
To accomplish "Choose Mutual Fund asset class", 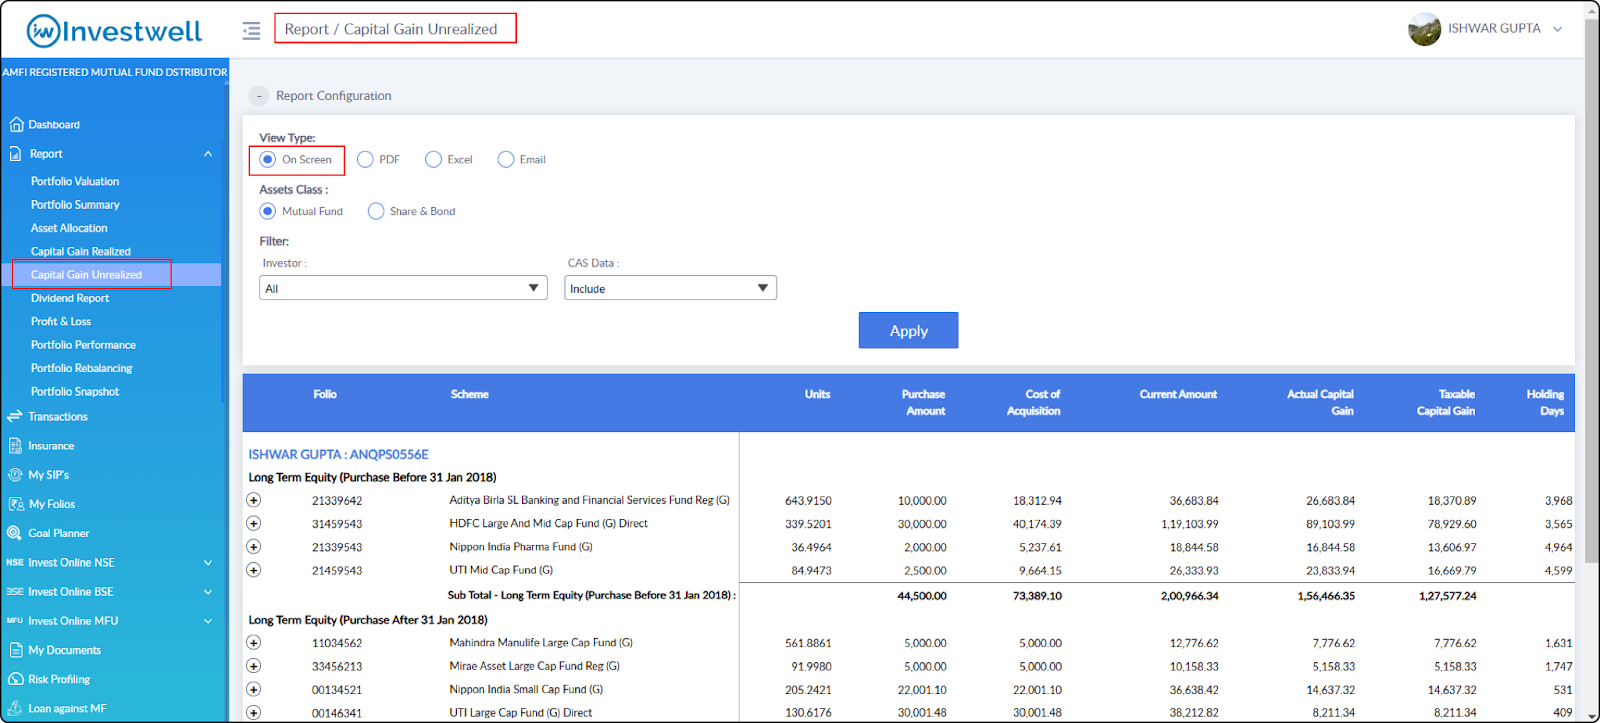I will coord(268,211).
